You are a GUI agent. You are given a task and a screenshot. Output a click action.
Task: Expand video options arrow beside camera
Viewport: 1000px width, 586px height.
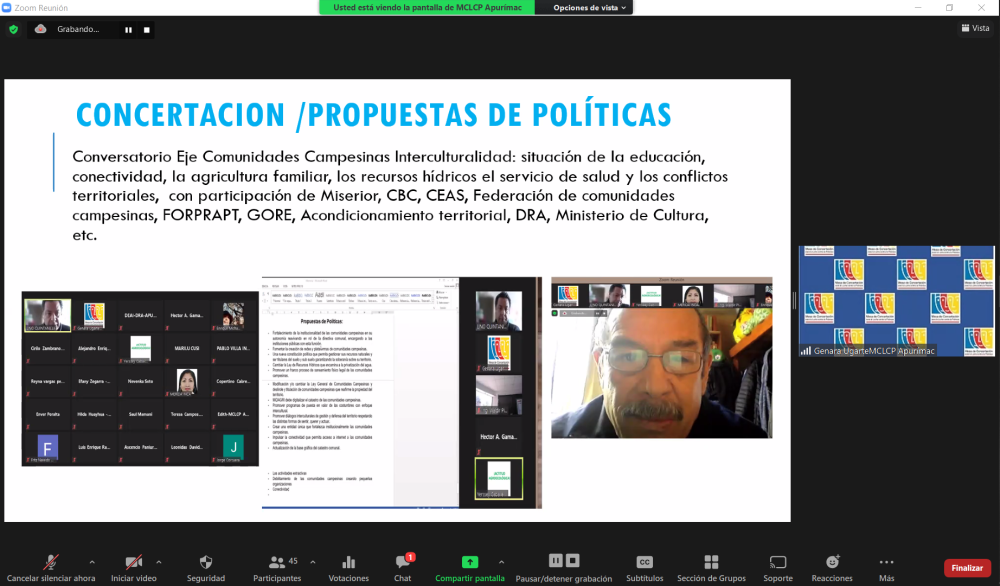158,561
